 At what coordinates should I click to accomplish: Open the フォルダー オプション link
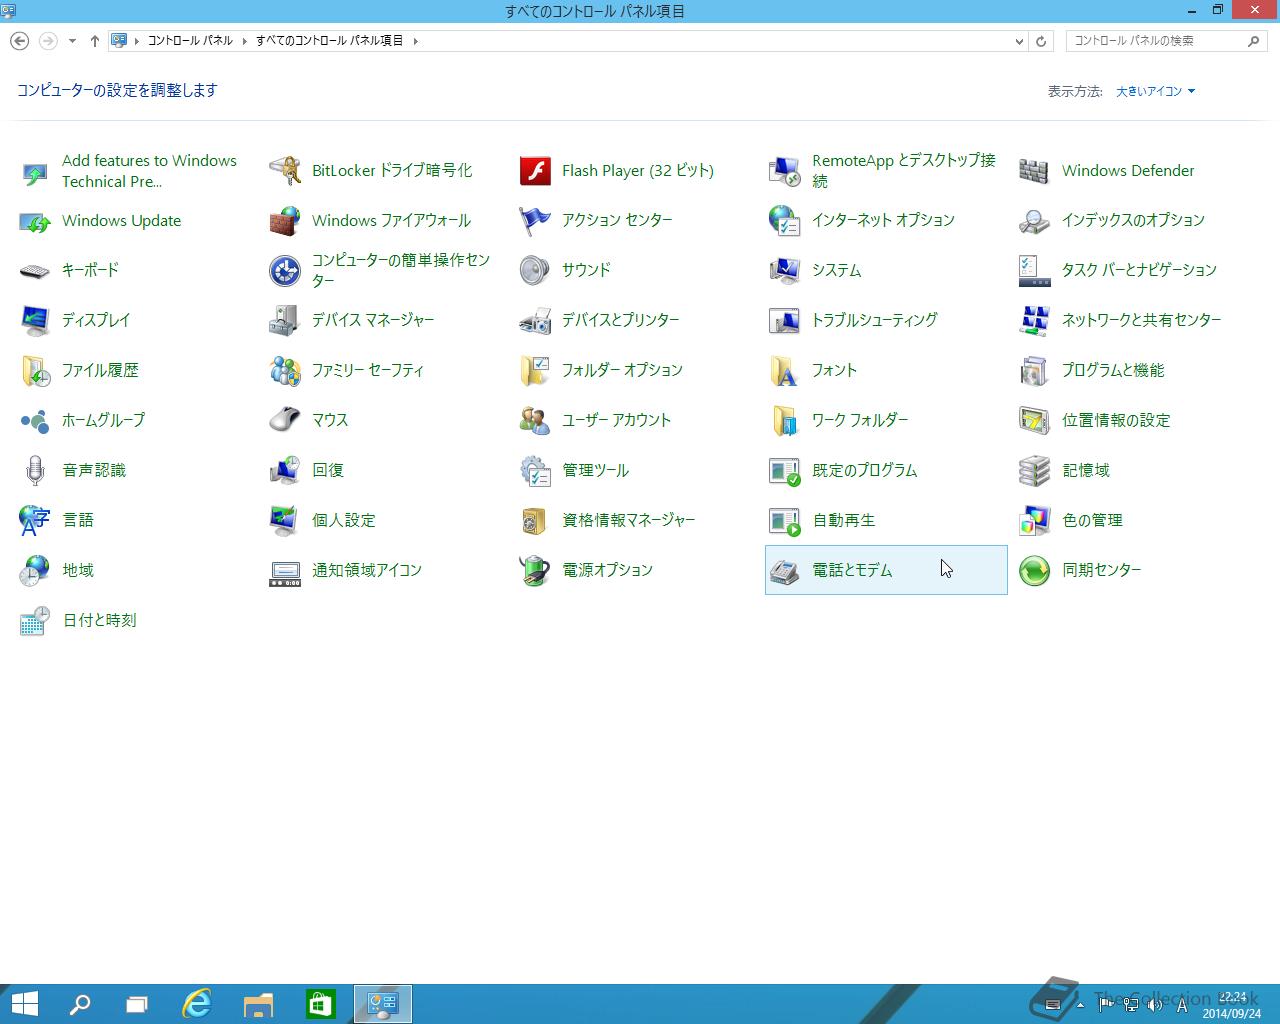pyautogui.click(x=622, y=370)
